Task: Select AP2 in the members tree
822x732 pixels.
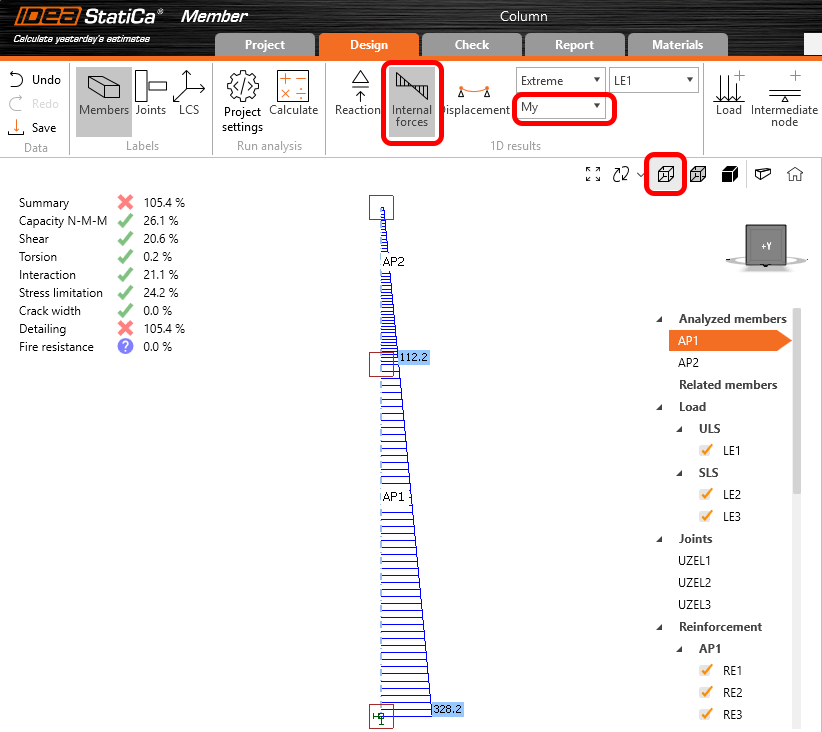Action: 689,363
